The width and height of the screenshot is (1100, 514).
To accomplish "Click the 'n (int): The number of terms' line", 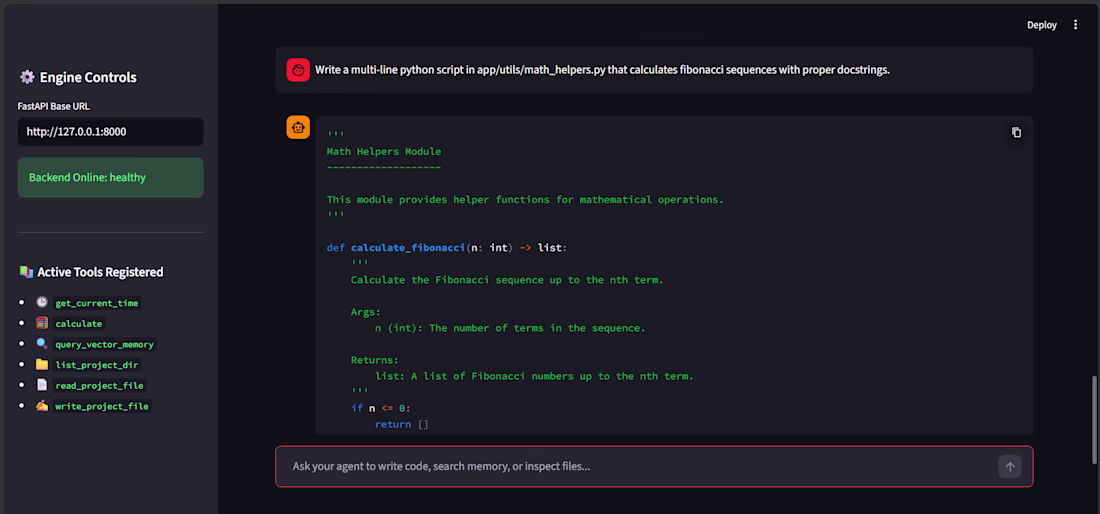I will point(510,328).
